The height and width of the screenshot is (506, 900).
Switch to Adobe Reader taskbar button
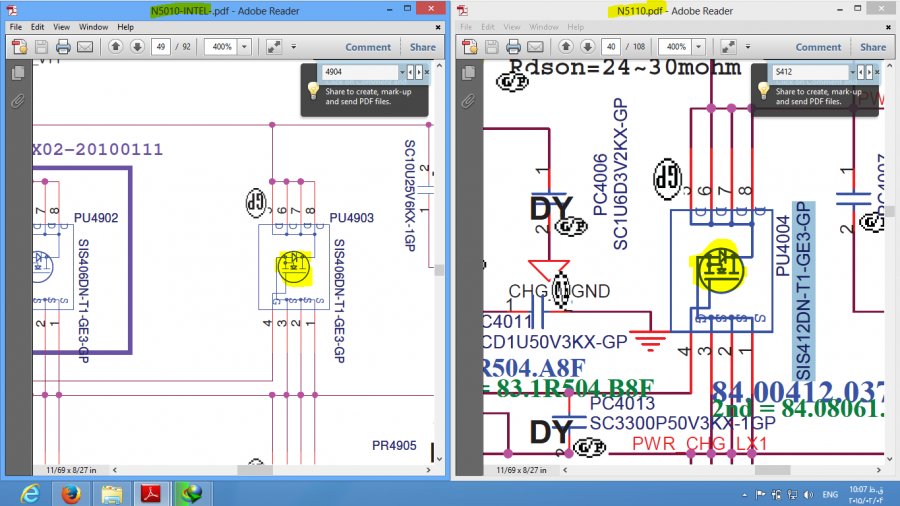pos(150,494)
